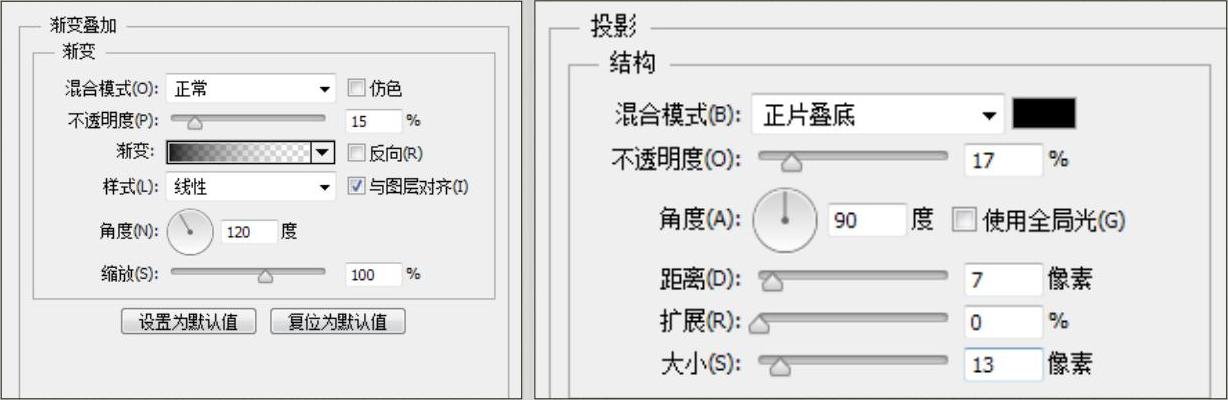The image size is (1228, 400).
Task: Toggle the 反向 reverse checkbox
Action: 356,153
